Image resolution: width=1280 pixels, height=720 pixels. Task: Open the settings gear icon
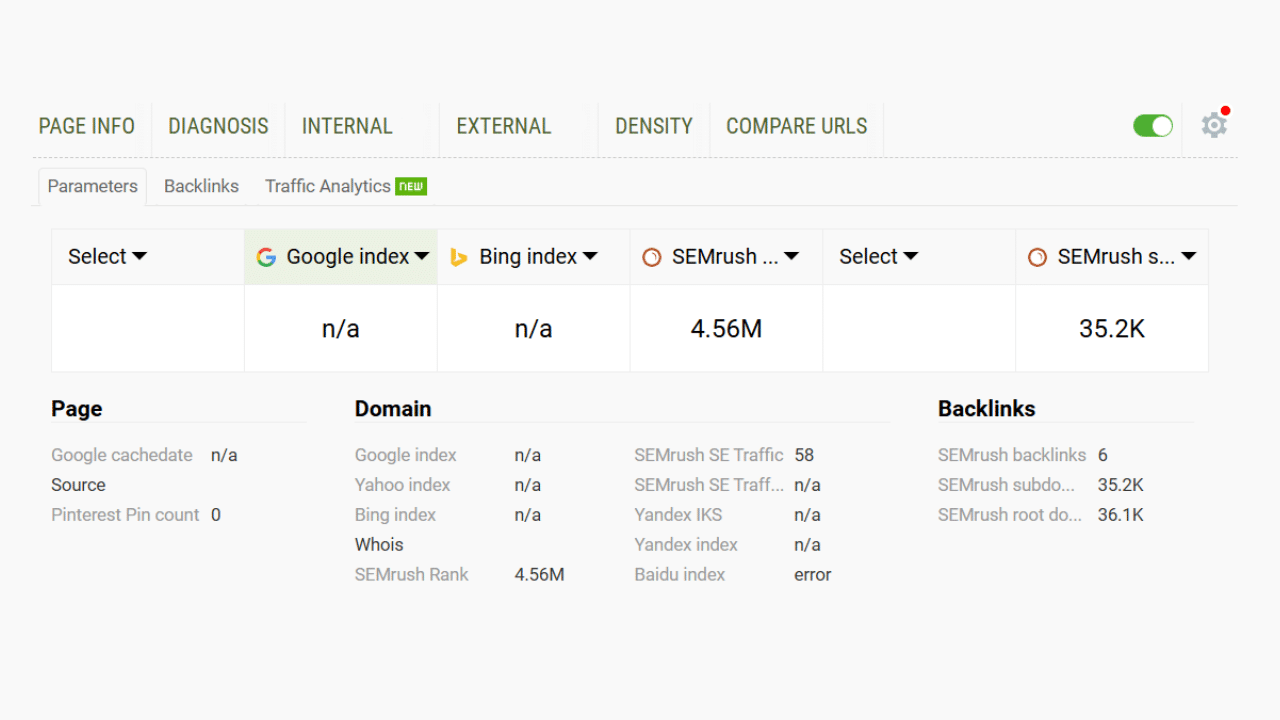pos(1214,126)
